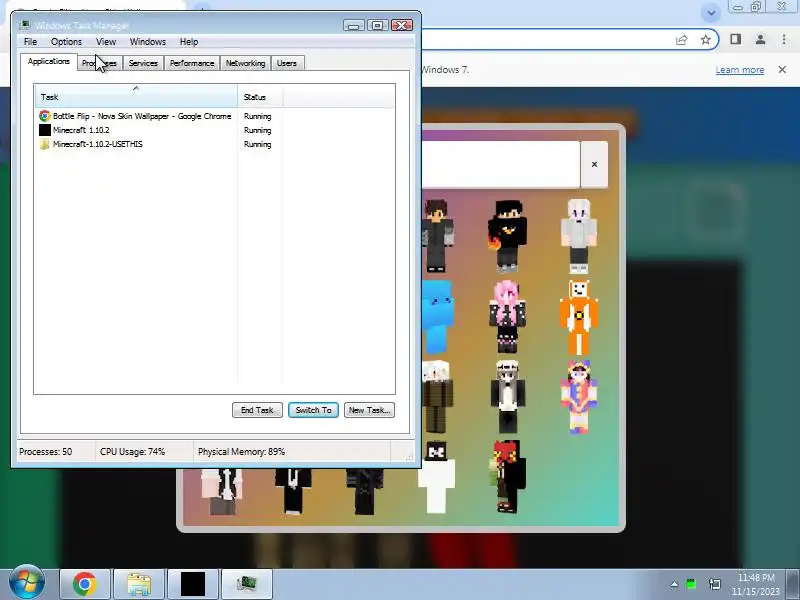Click the End Task button
Screen dimensions: 800x600
pos(257,410)
